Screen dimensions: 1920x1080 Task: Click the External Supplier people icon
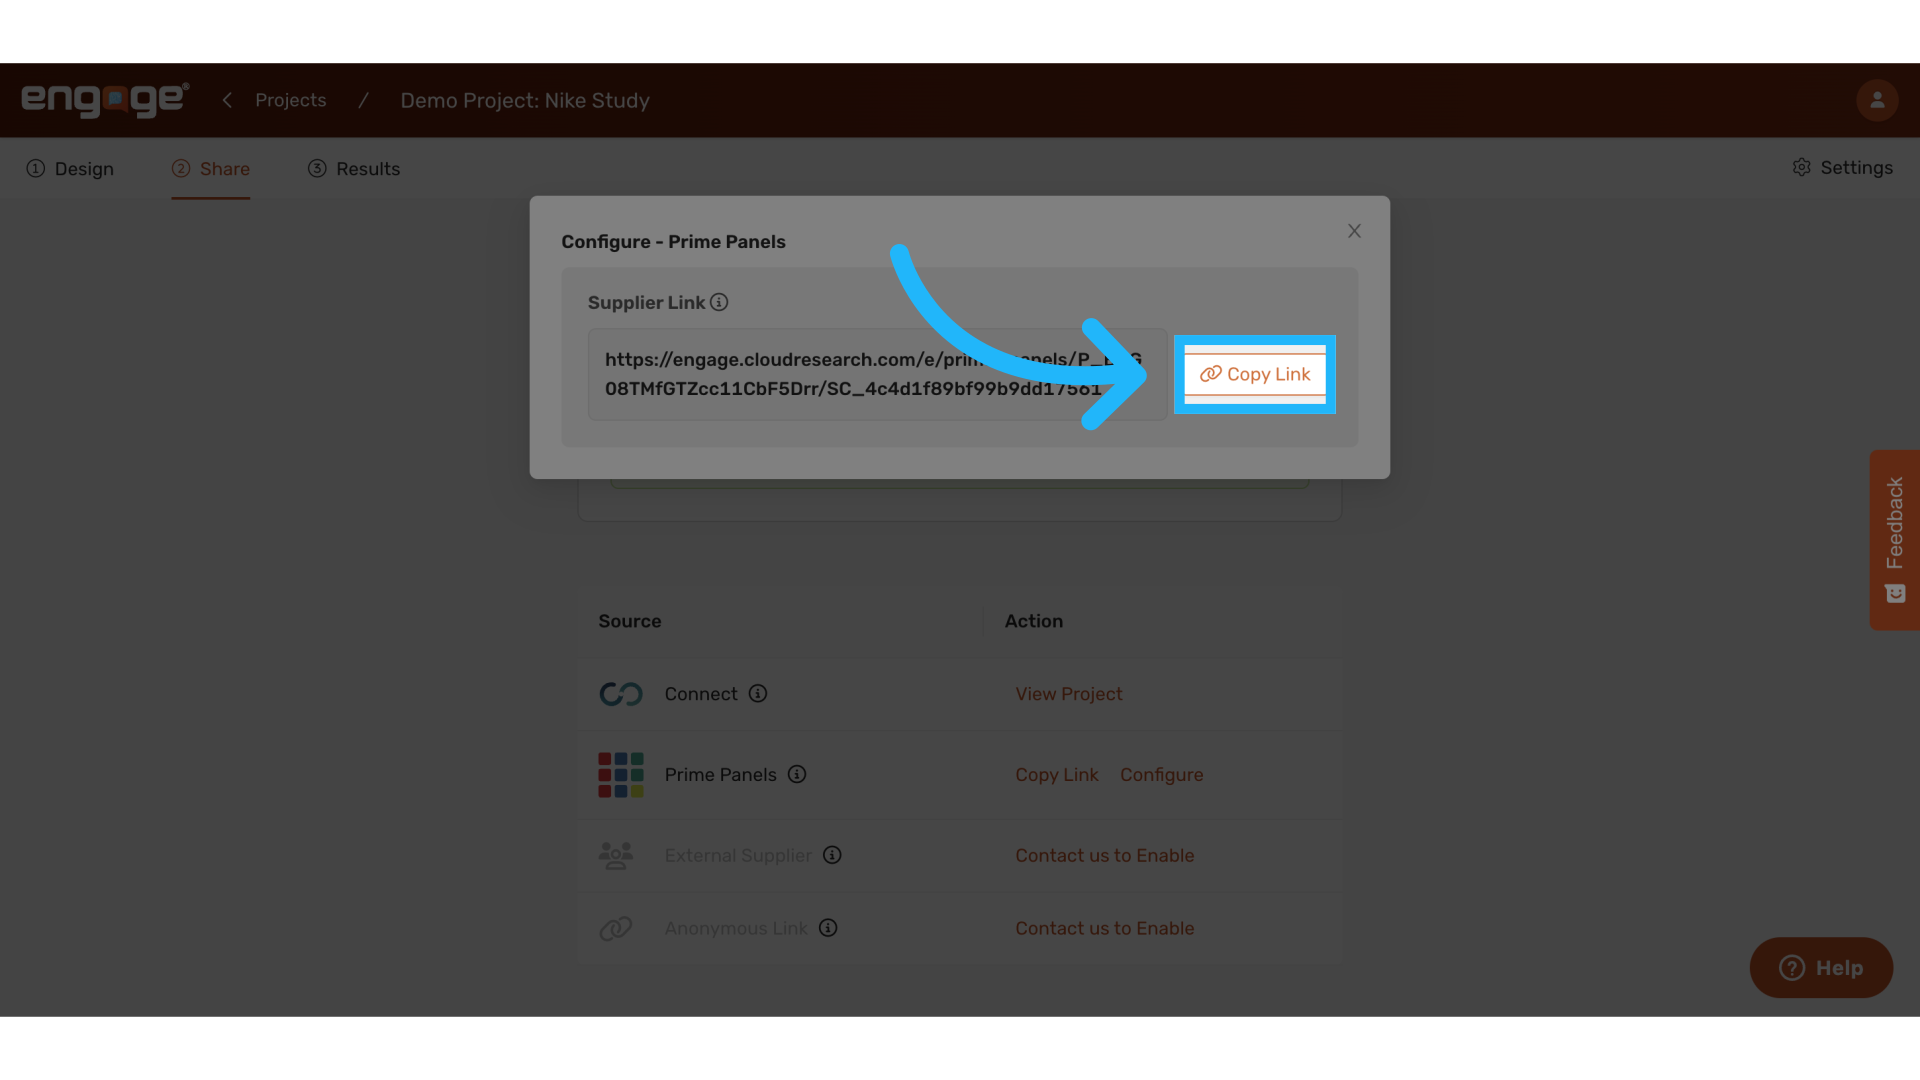click(616, 855)
